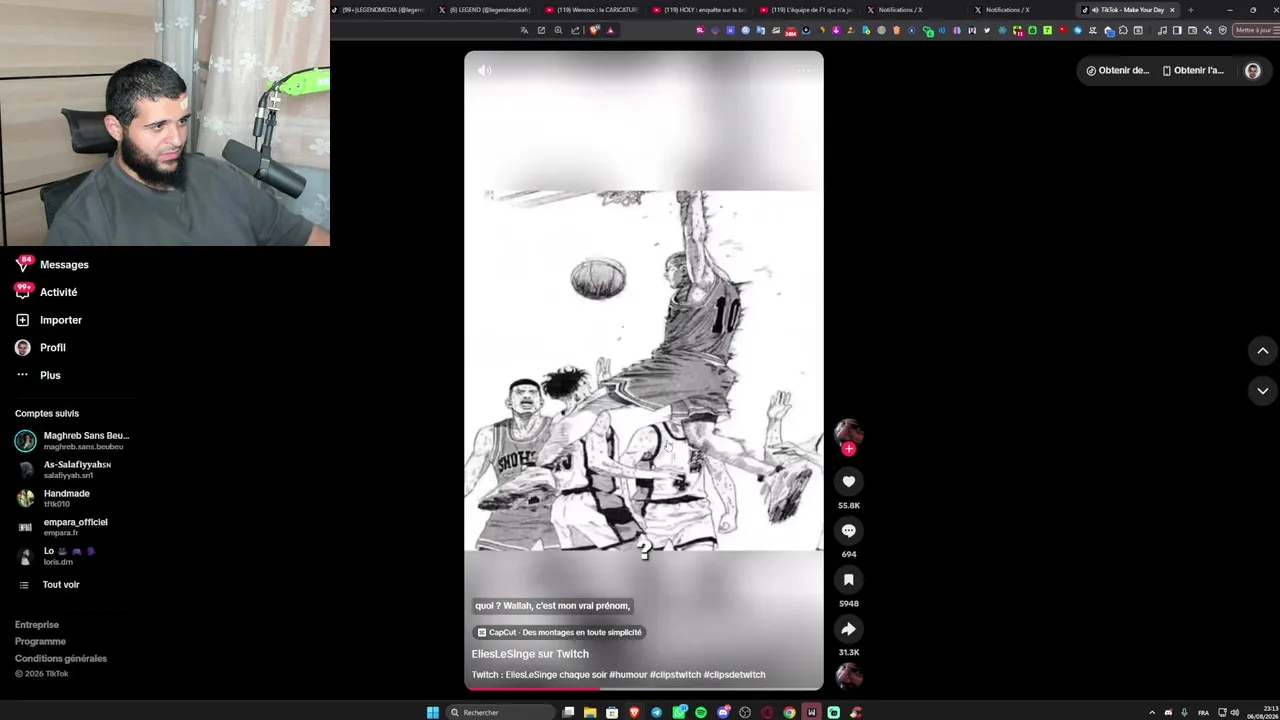1280x720 pixels.
Task: Open the As-Salafiyyah followed account
Action: [63, 470]
